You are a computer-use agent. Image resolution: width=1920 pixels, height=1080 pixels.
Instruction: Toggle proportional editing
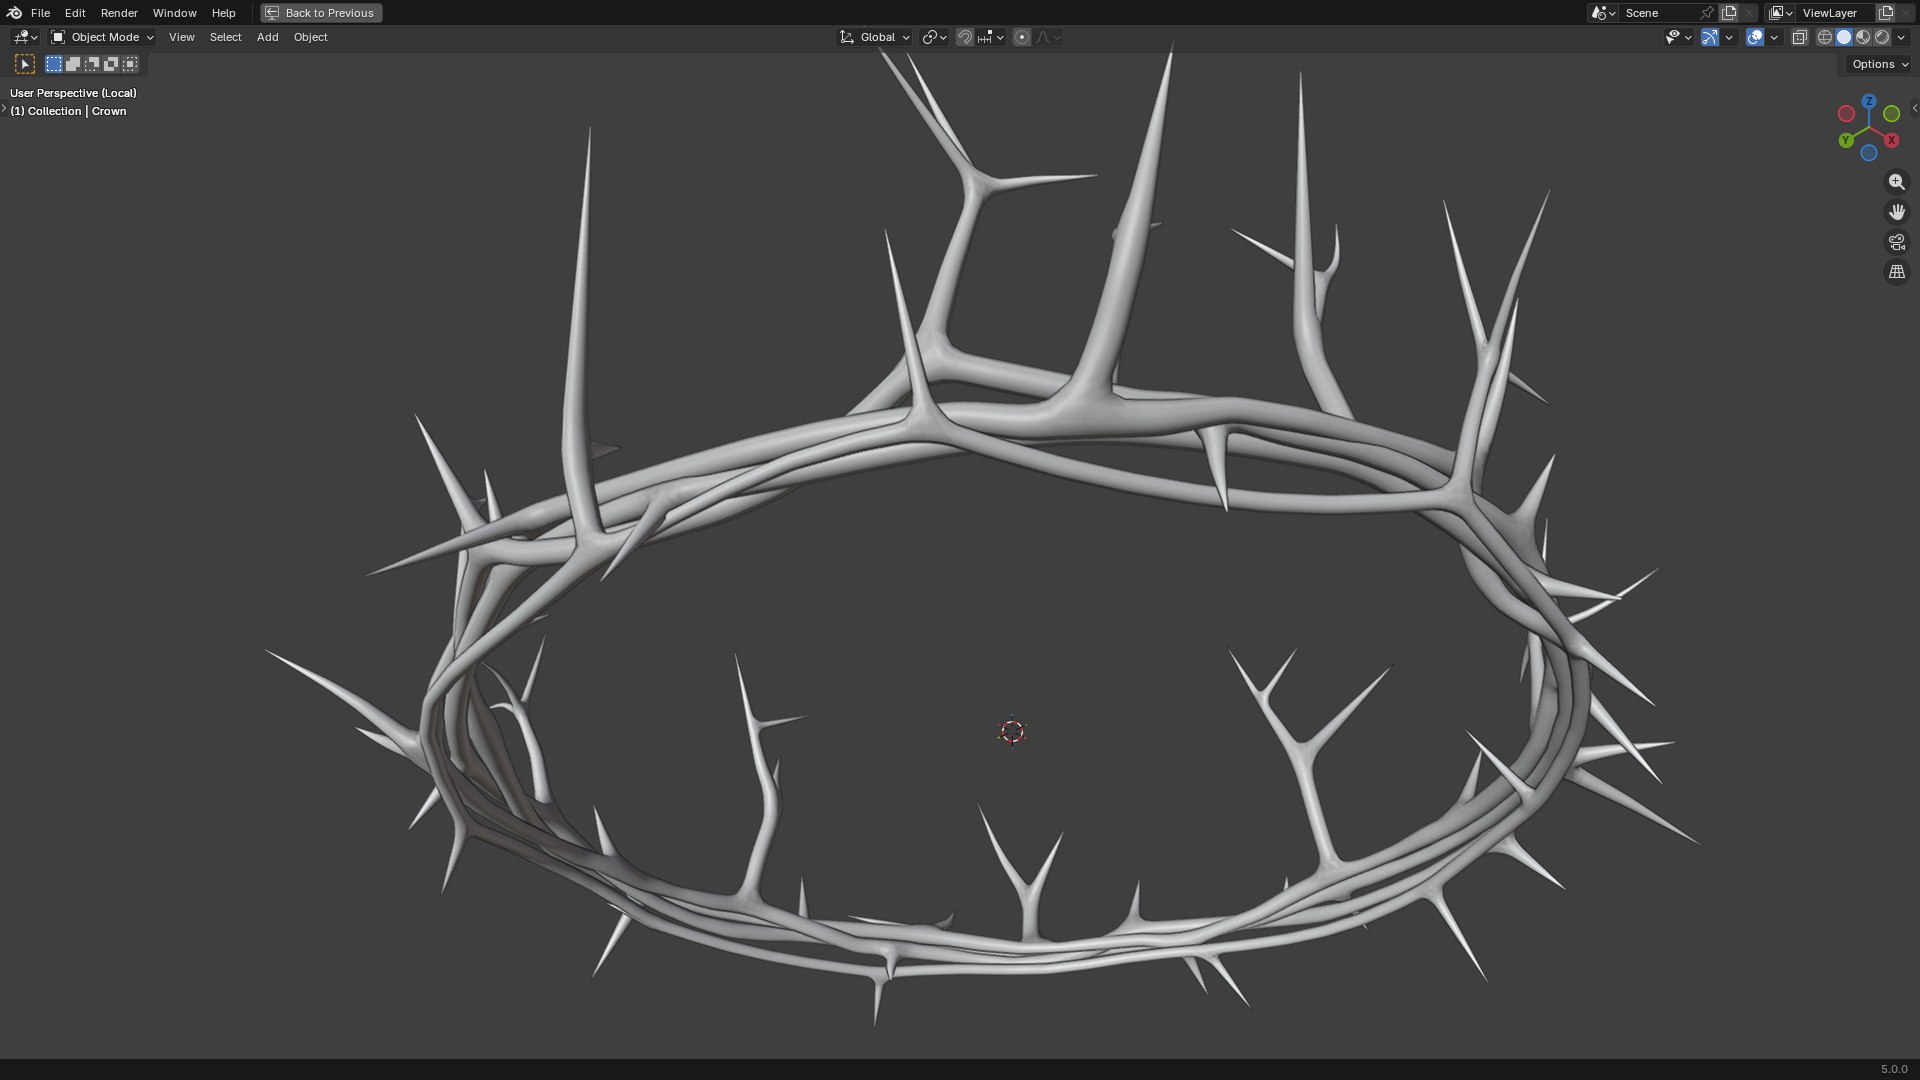point(1021,37)
